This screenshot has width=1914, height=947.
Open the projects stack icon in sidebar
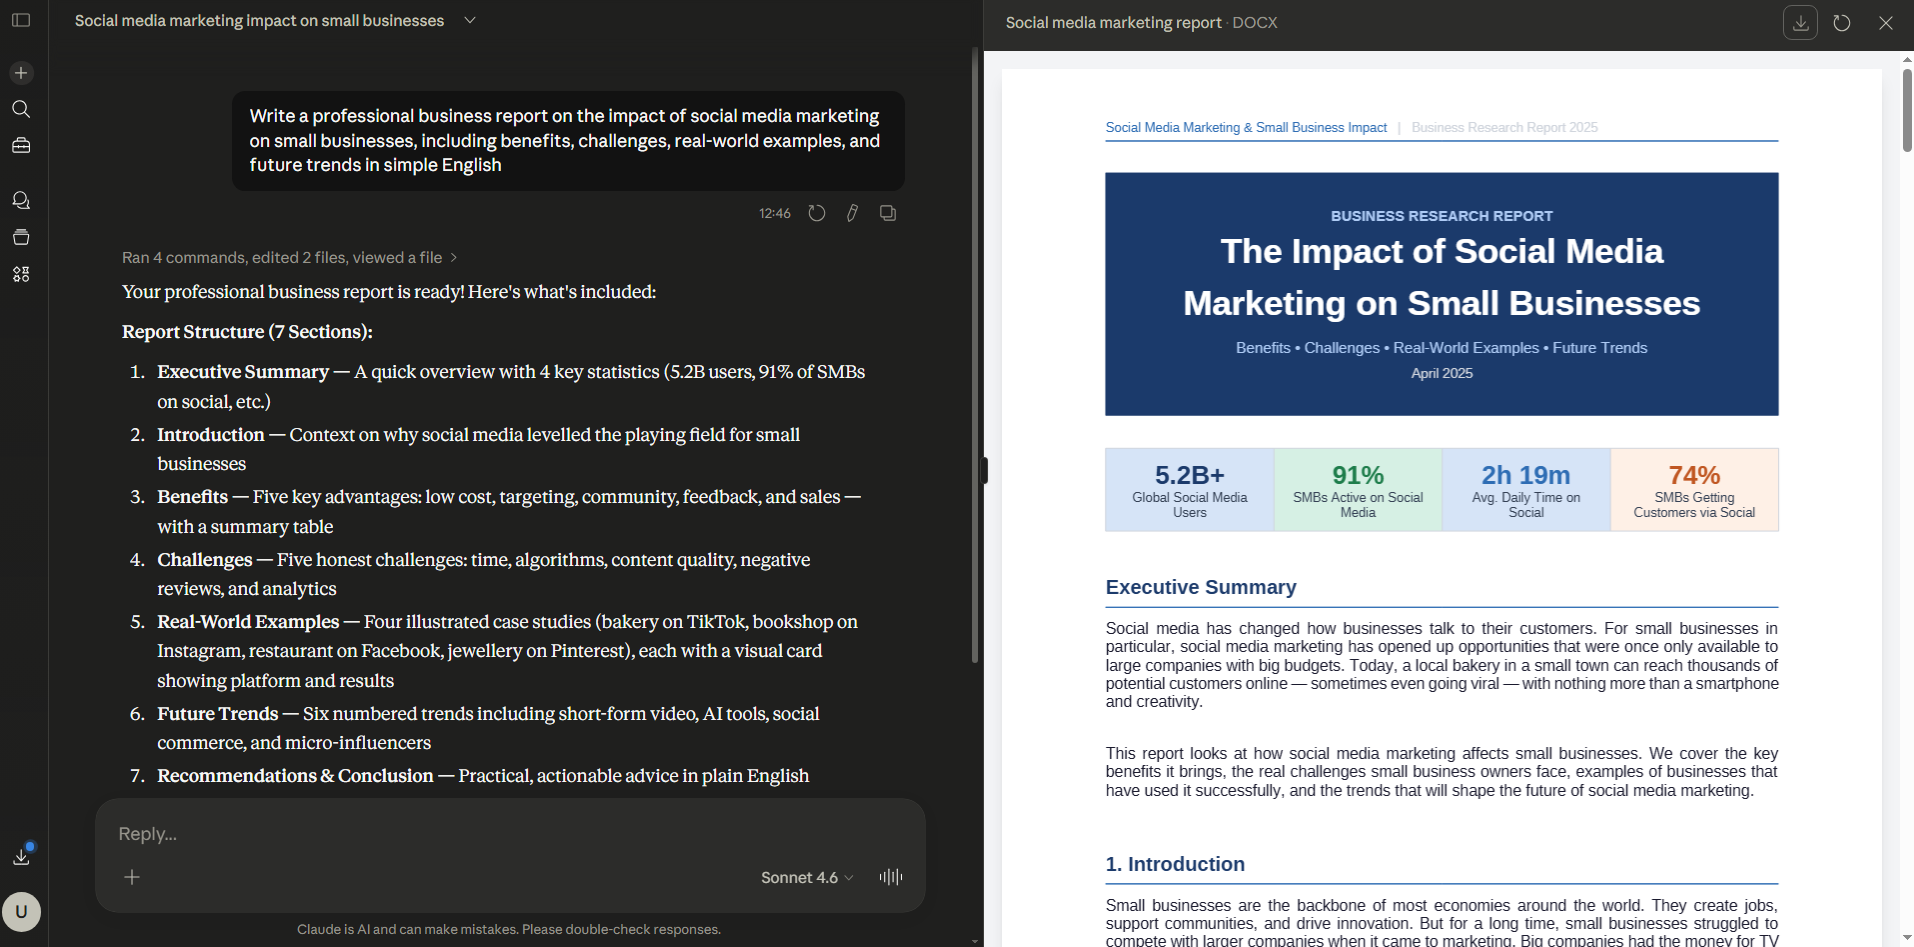pyautogui.click(x=21, y=237)
